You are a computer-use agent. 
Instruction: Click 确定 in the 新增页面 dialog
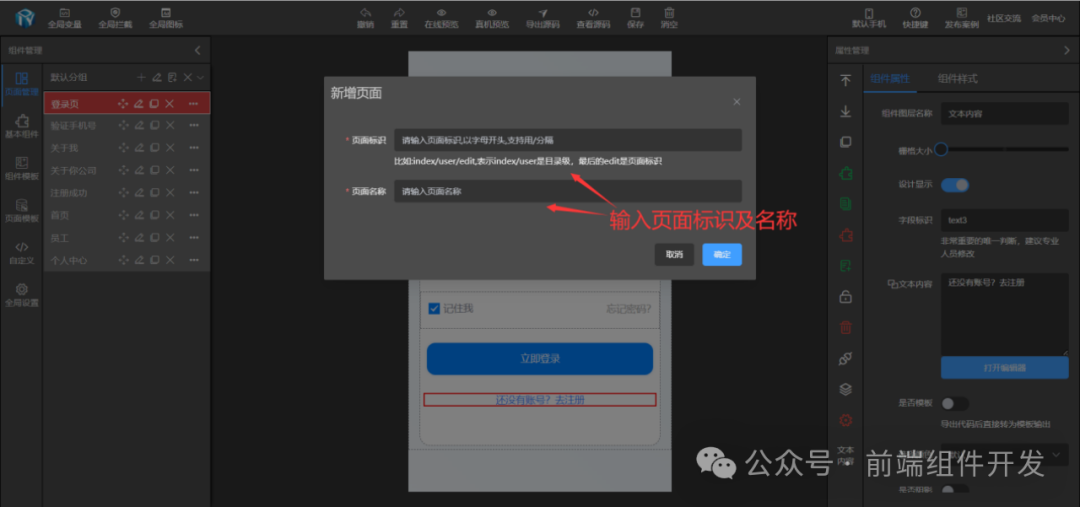722,254
